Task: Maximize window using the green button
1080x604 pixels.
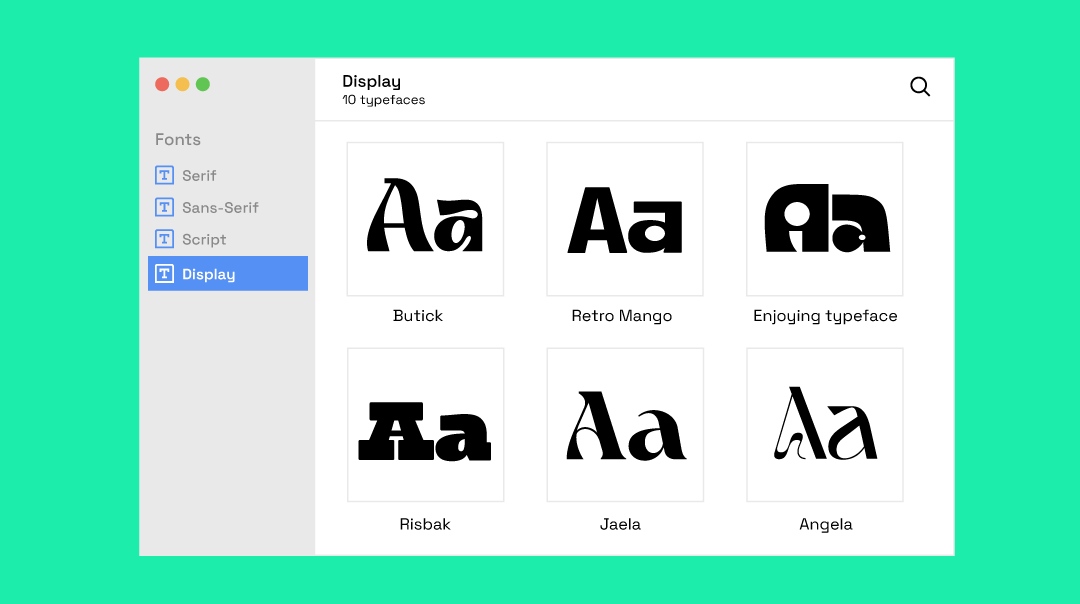Action: (203, 84)
